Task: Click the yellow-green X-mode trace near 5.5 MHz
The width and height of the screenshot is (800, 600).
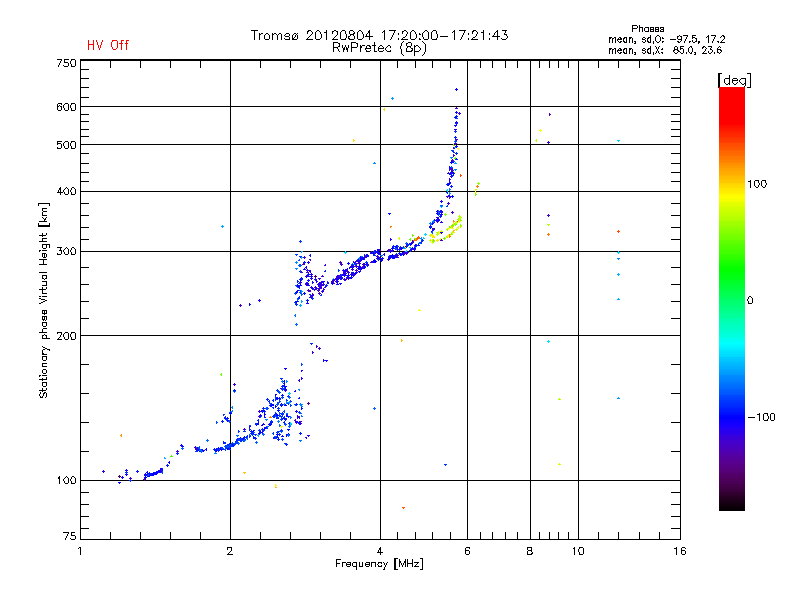Action: pos(446,230)
